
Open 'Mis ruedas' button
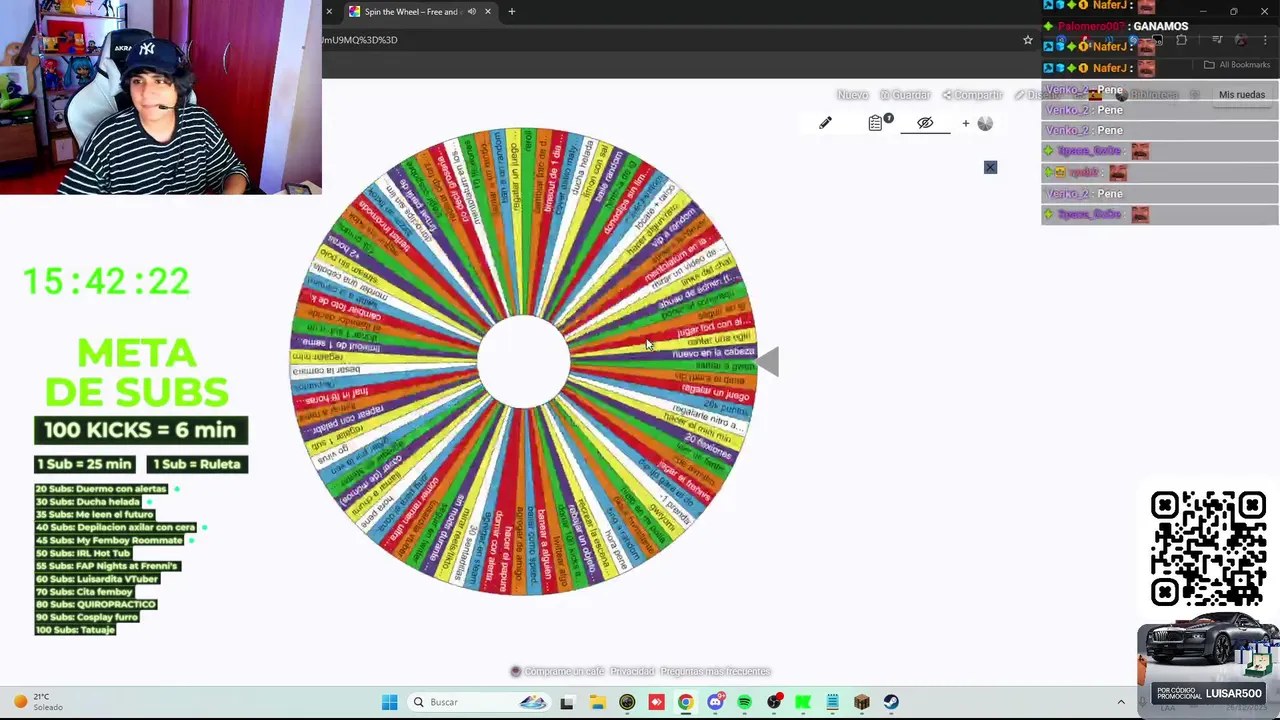point(1242,95)
